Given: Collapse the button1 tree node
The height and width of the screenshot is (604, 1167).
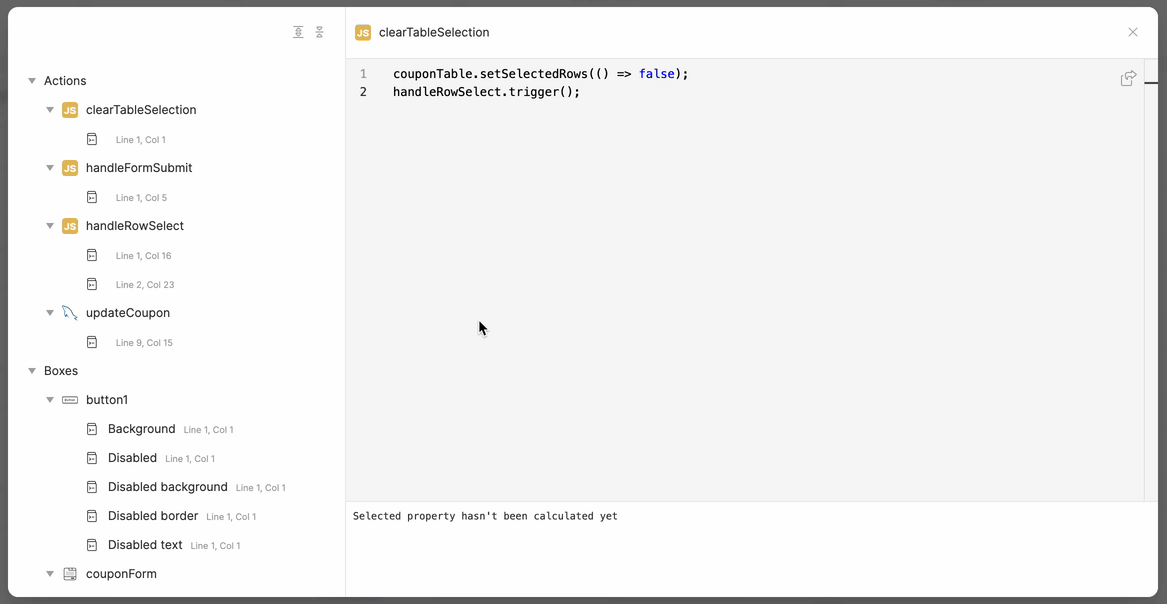Looking at the screenshot, I should 50,400.
